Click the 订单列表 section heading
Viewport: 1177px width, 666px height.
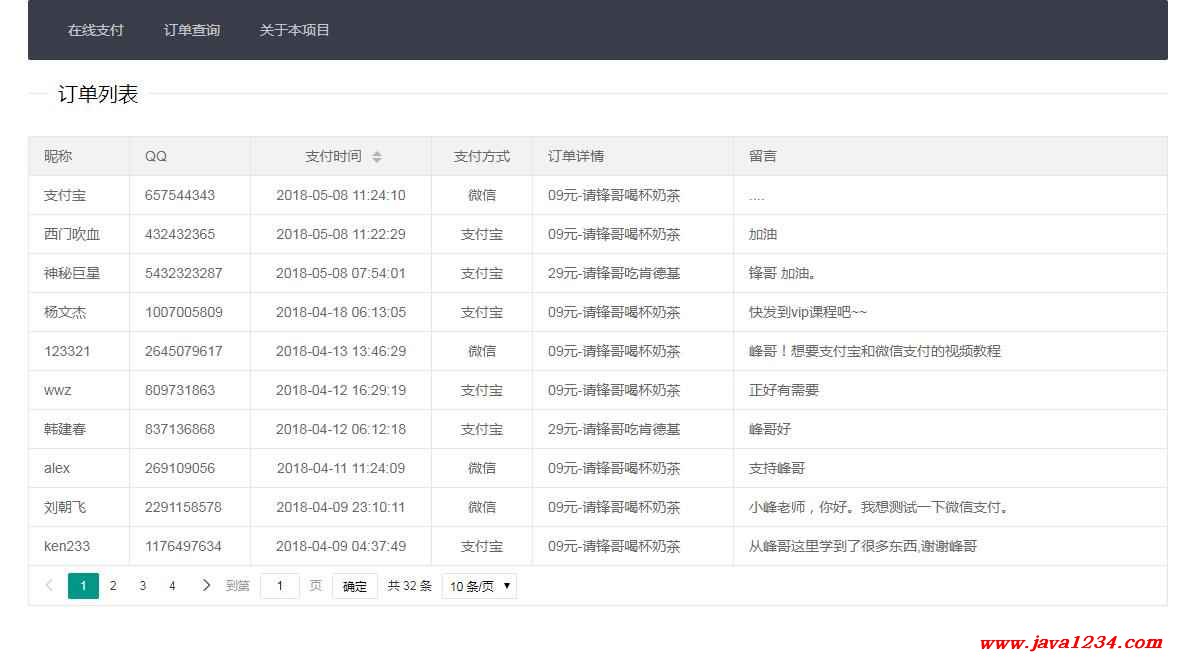click(x=98, y=94)
